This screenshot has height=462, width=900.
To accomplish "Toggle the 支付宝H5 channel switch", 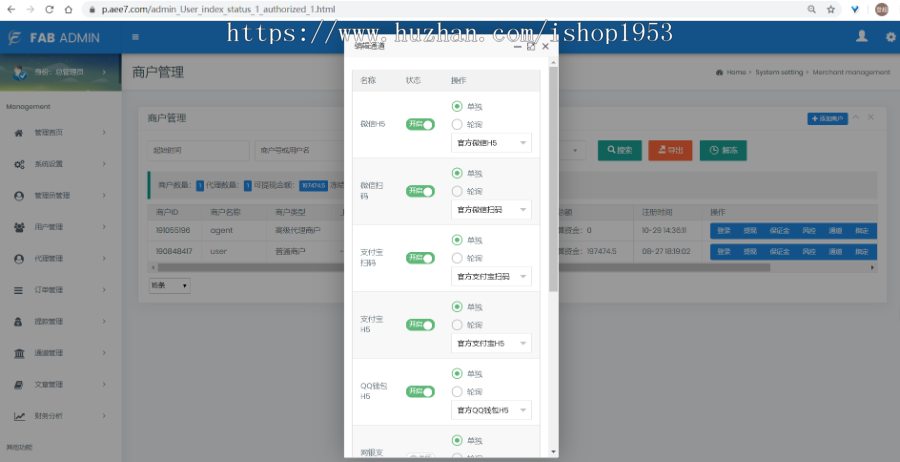I will 420,325.
